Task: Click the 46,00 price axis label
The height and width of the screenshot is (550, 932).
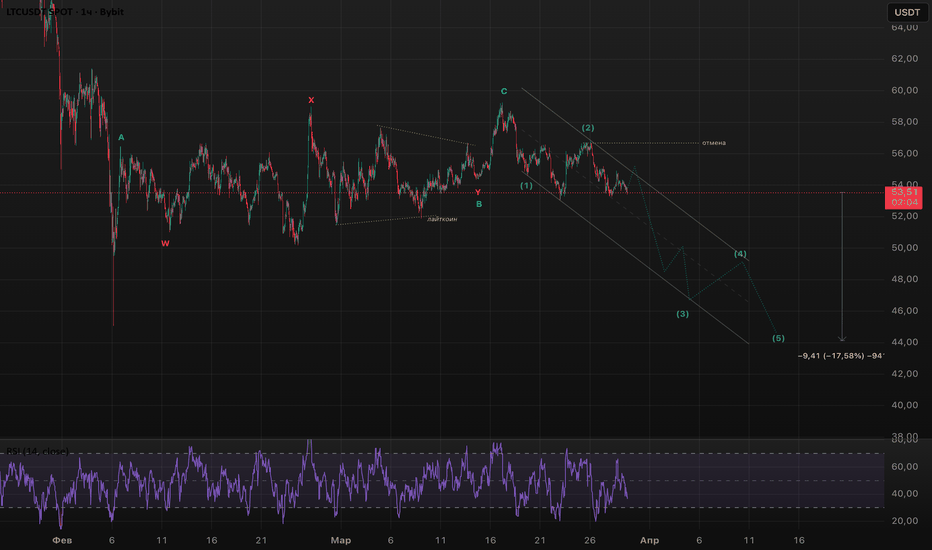Action: 905,310
